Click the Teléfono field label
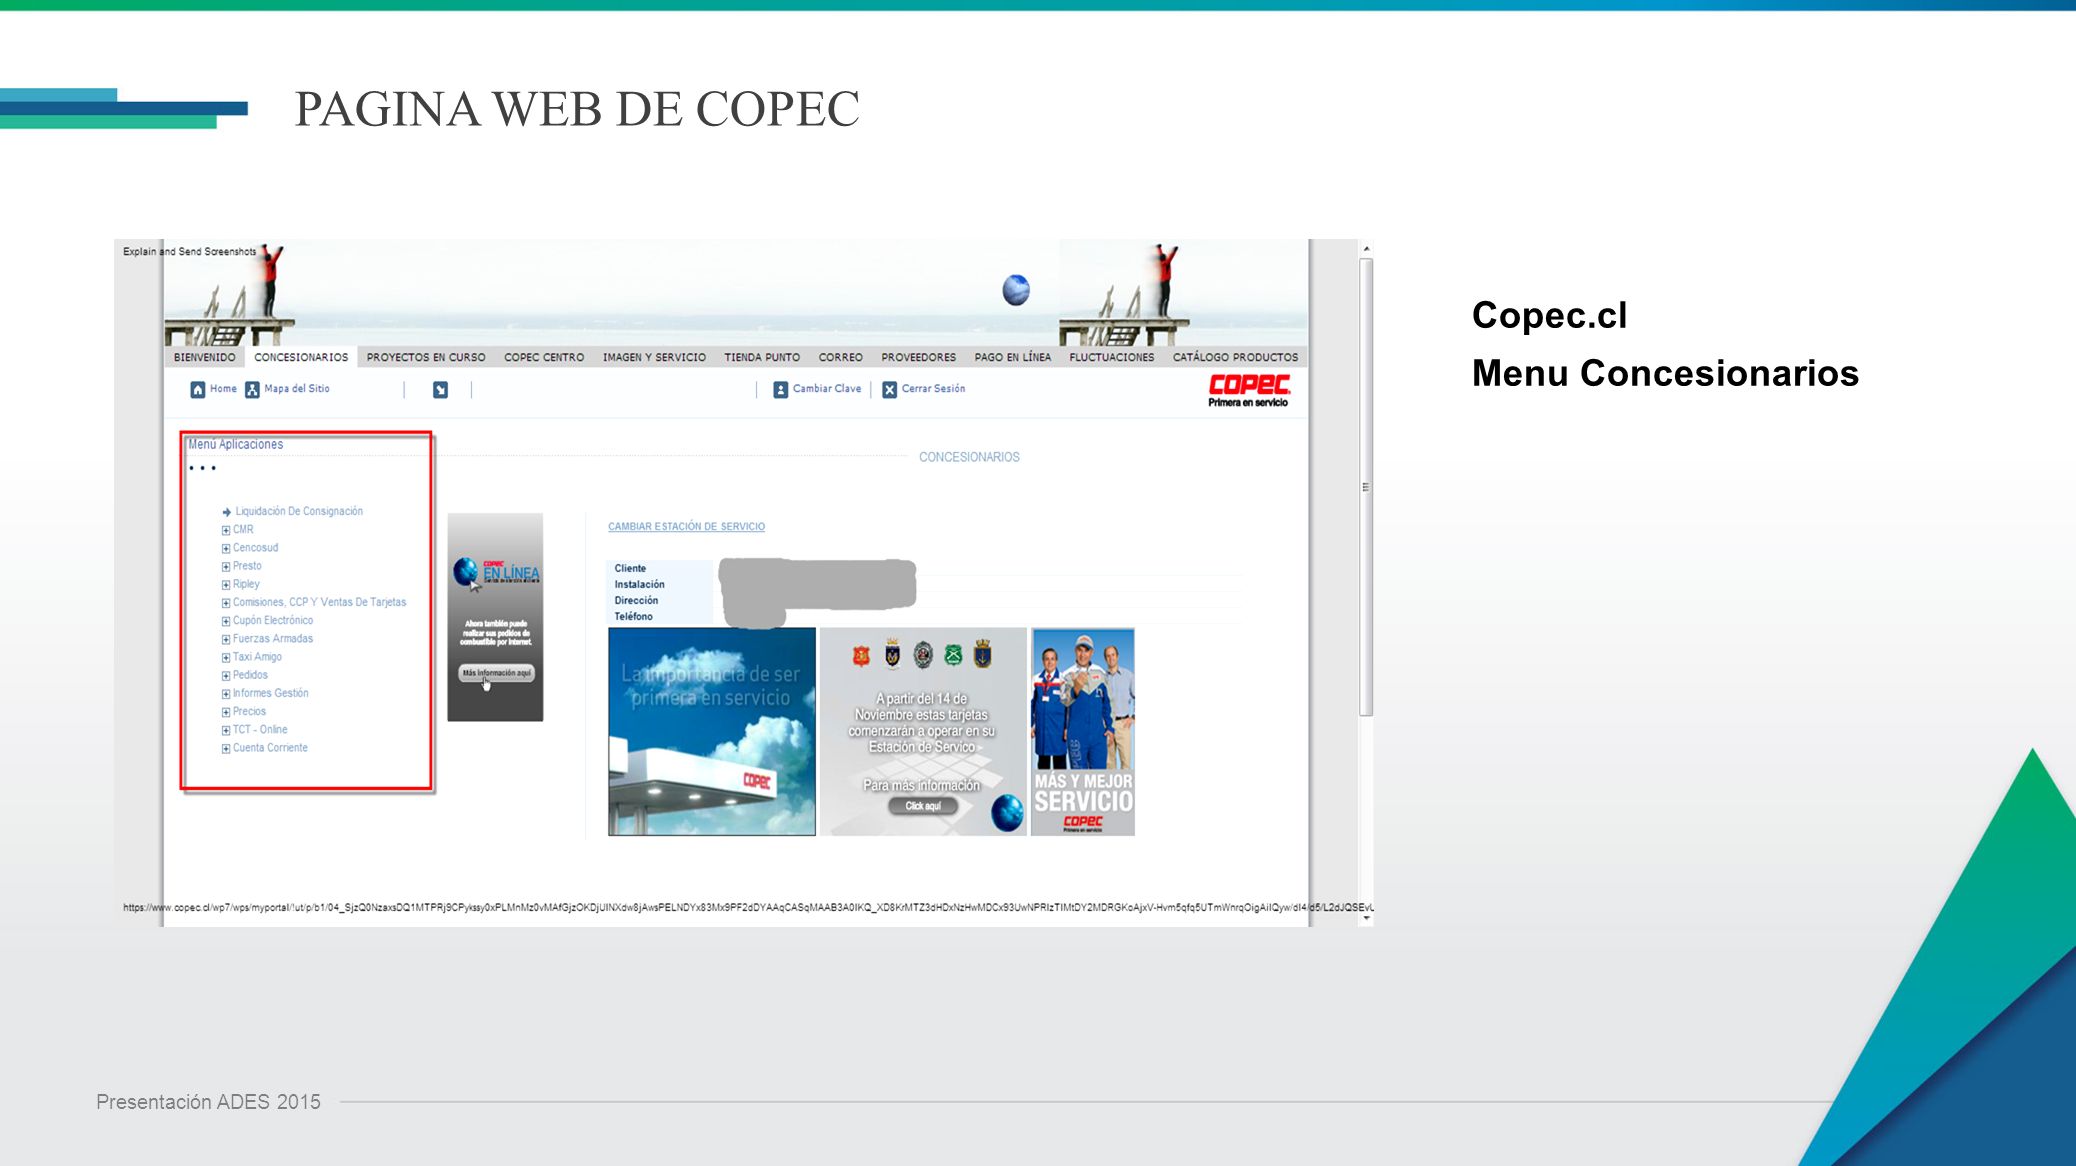 pyautogui.click(x=633, y=617)
